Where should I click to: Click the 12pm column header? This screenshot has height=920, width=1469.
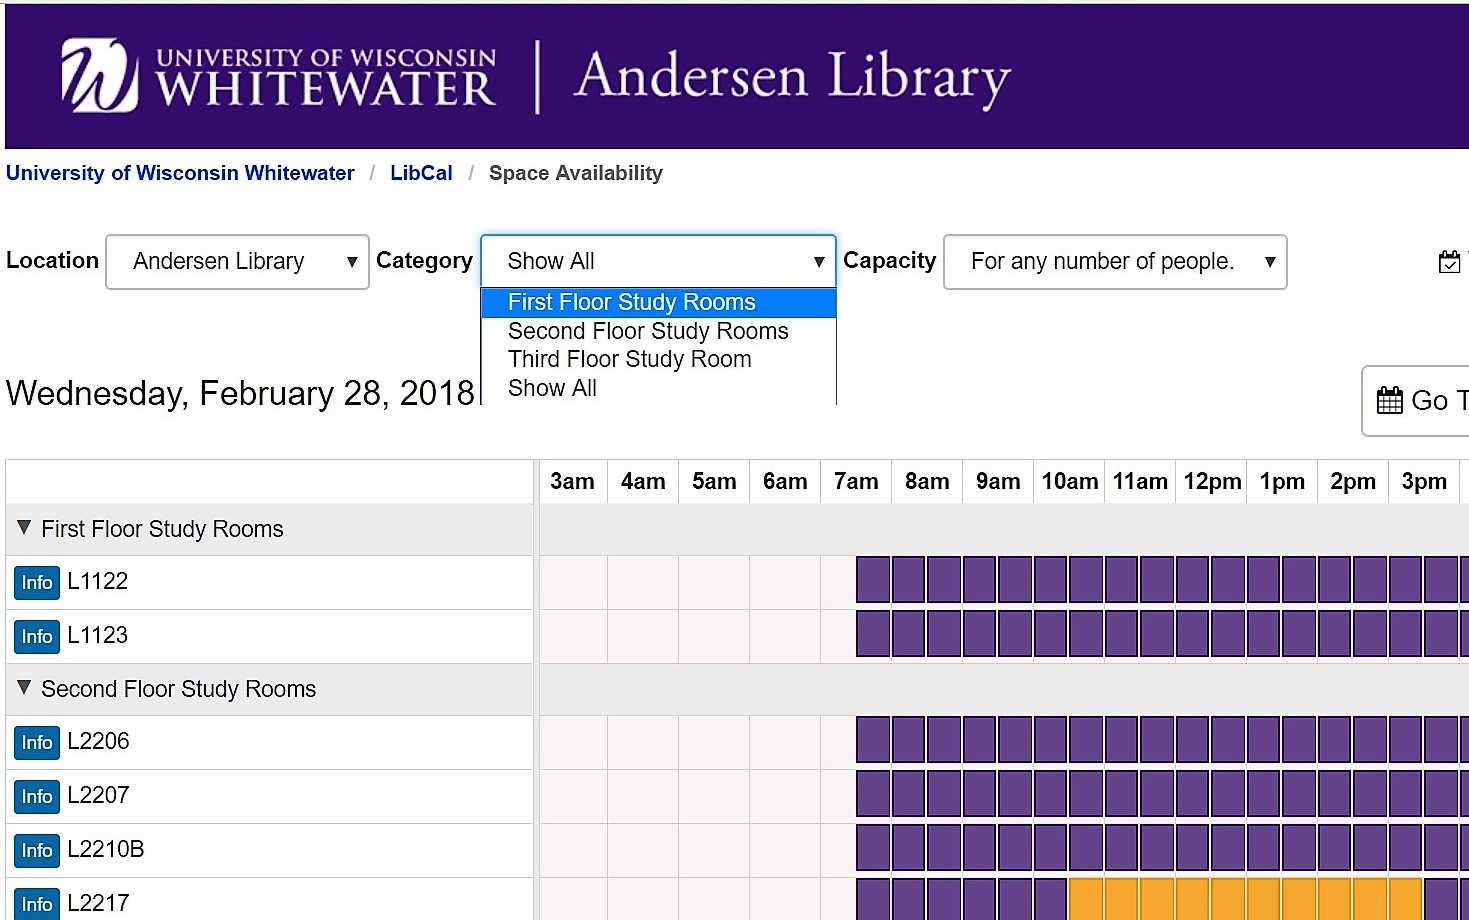1212,481
